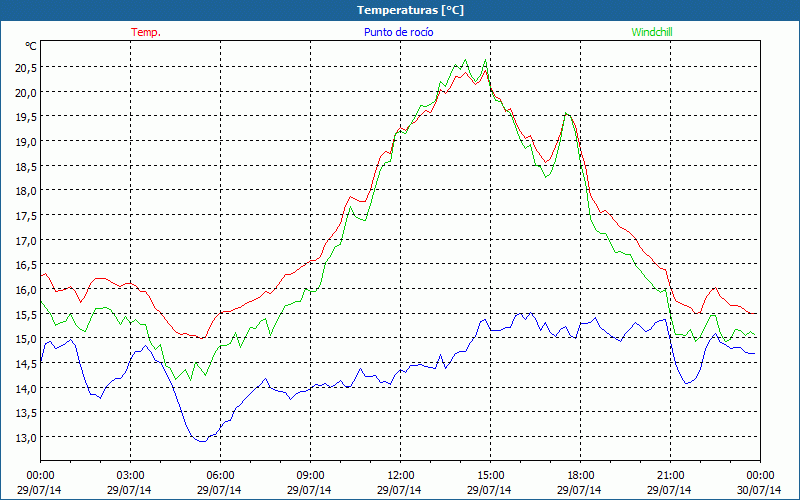The height and width of the screenshot is (500, 800).
Task: Click the 06:00 time axis label
Action: pyautogui.click(x=220, y=476)
